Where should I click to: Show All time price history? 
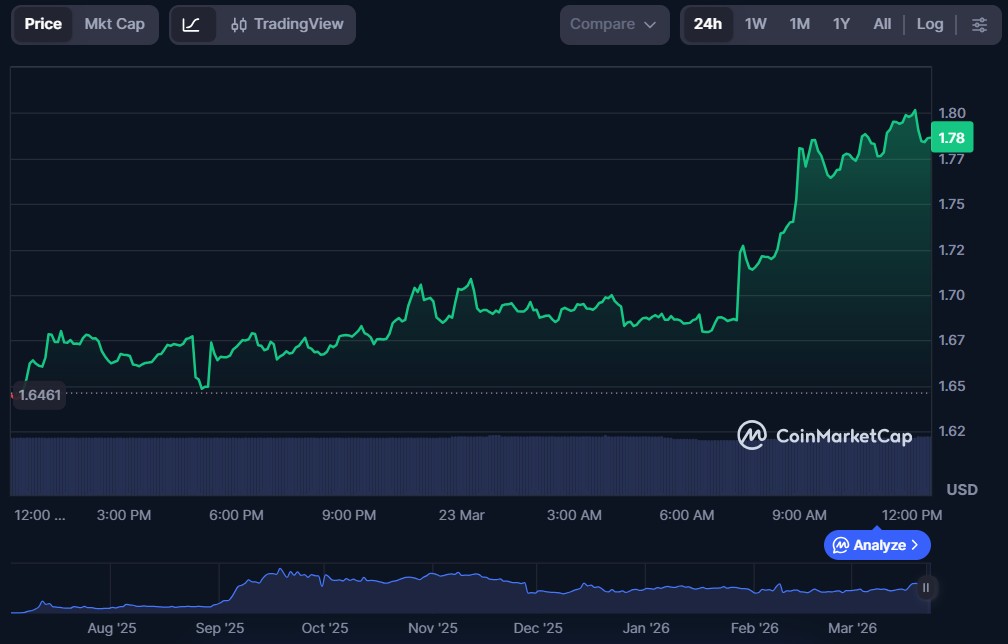[882, 24]
